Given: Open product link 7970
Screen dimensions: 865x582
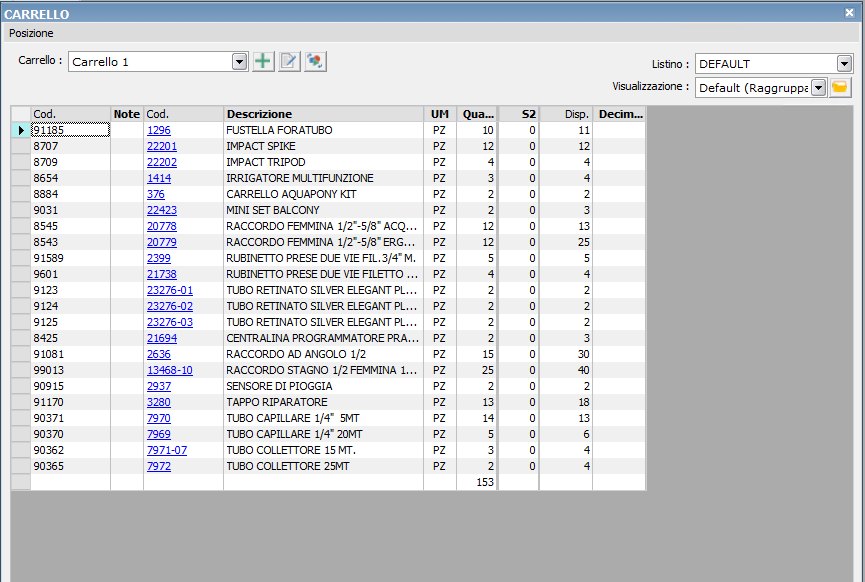Looking at the screenshot, I should pos(159,418).
